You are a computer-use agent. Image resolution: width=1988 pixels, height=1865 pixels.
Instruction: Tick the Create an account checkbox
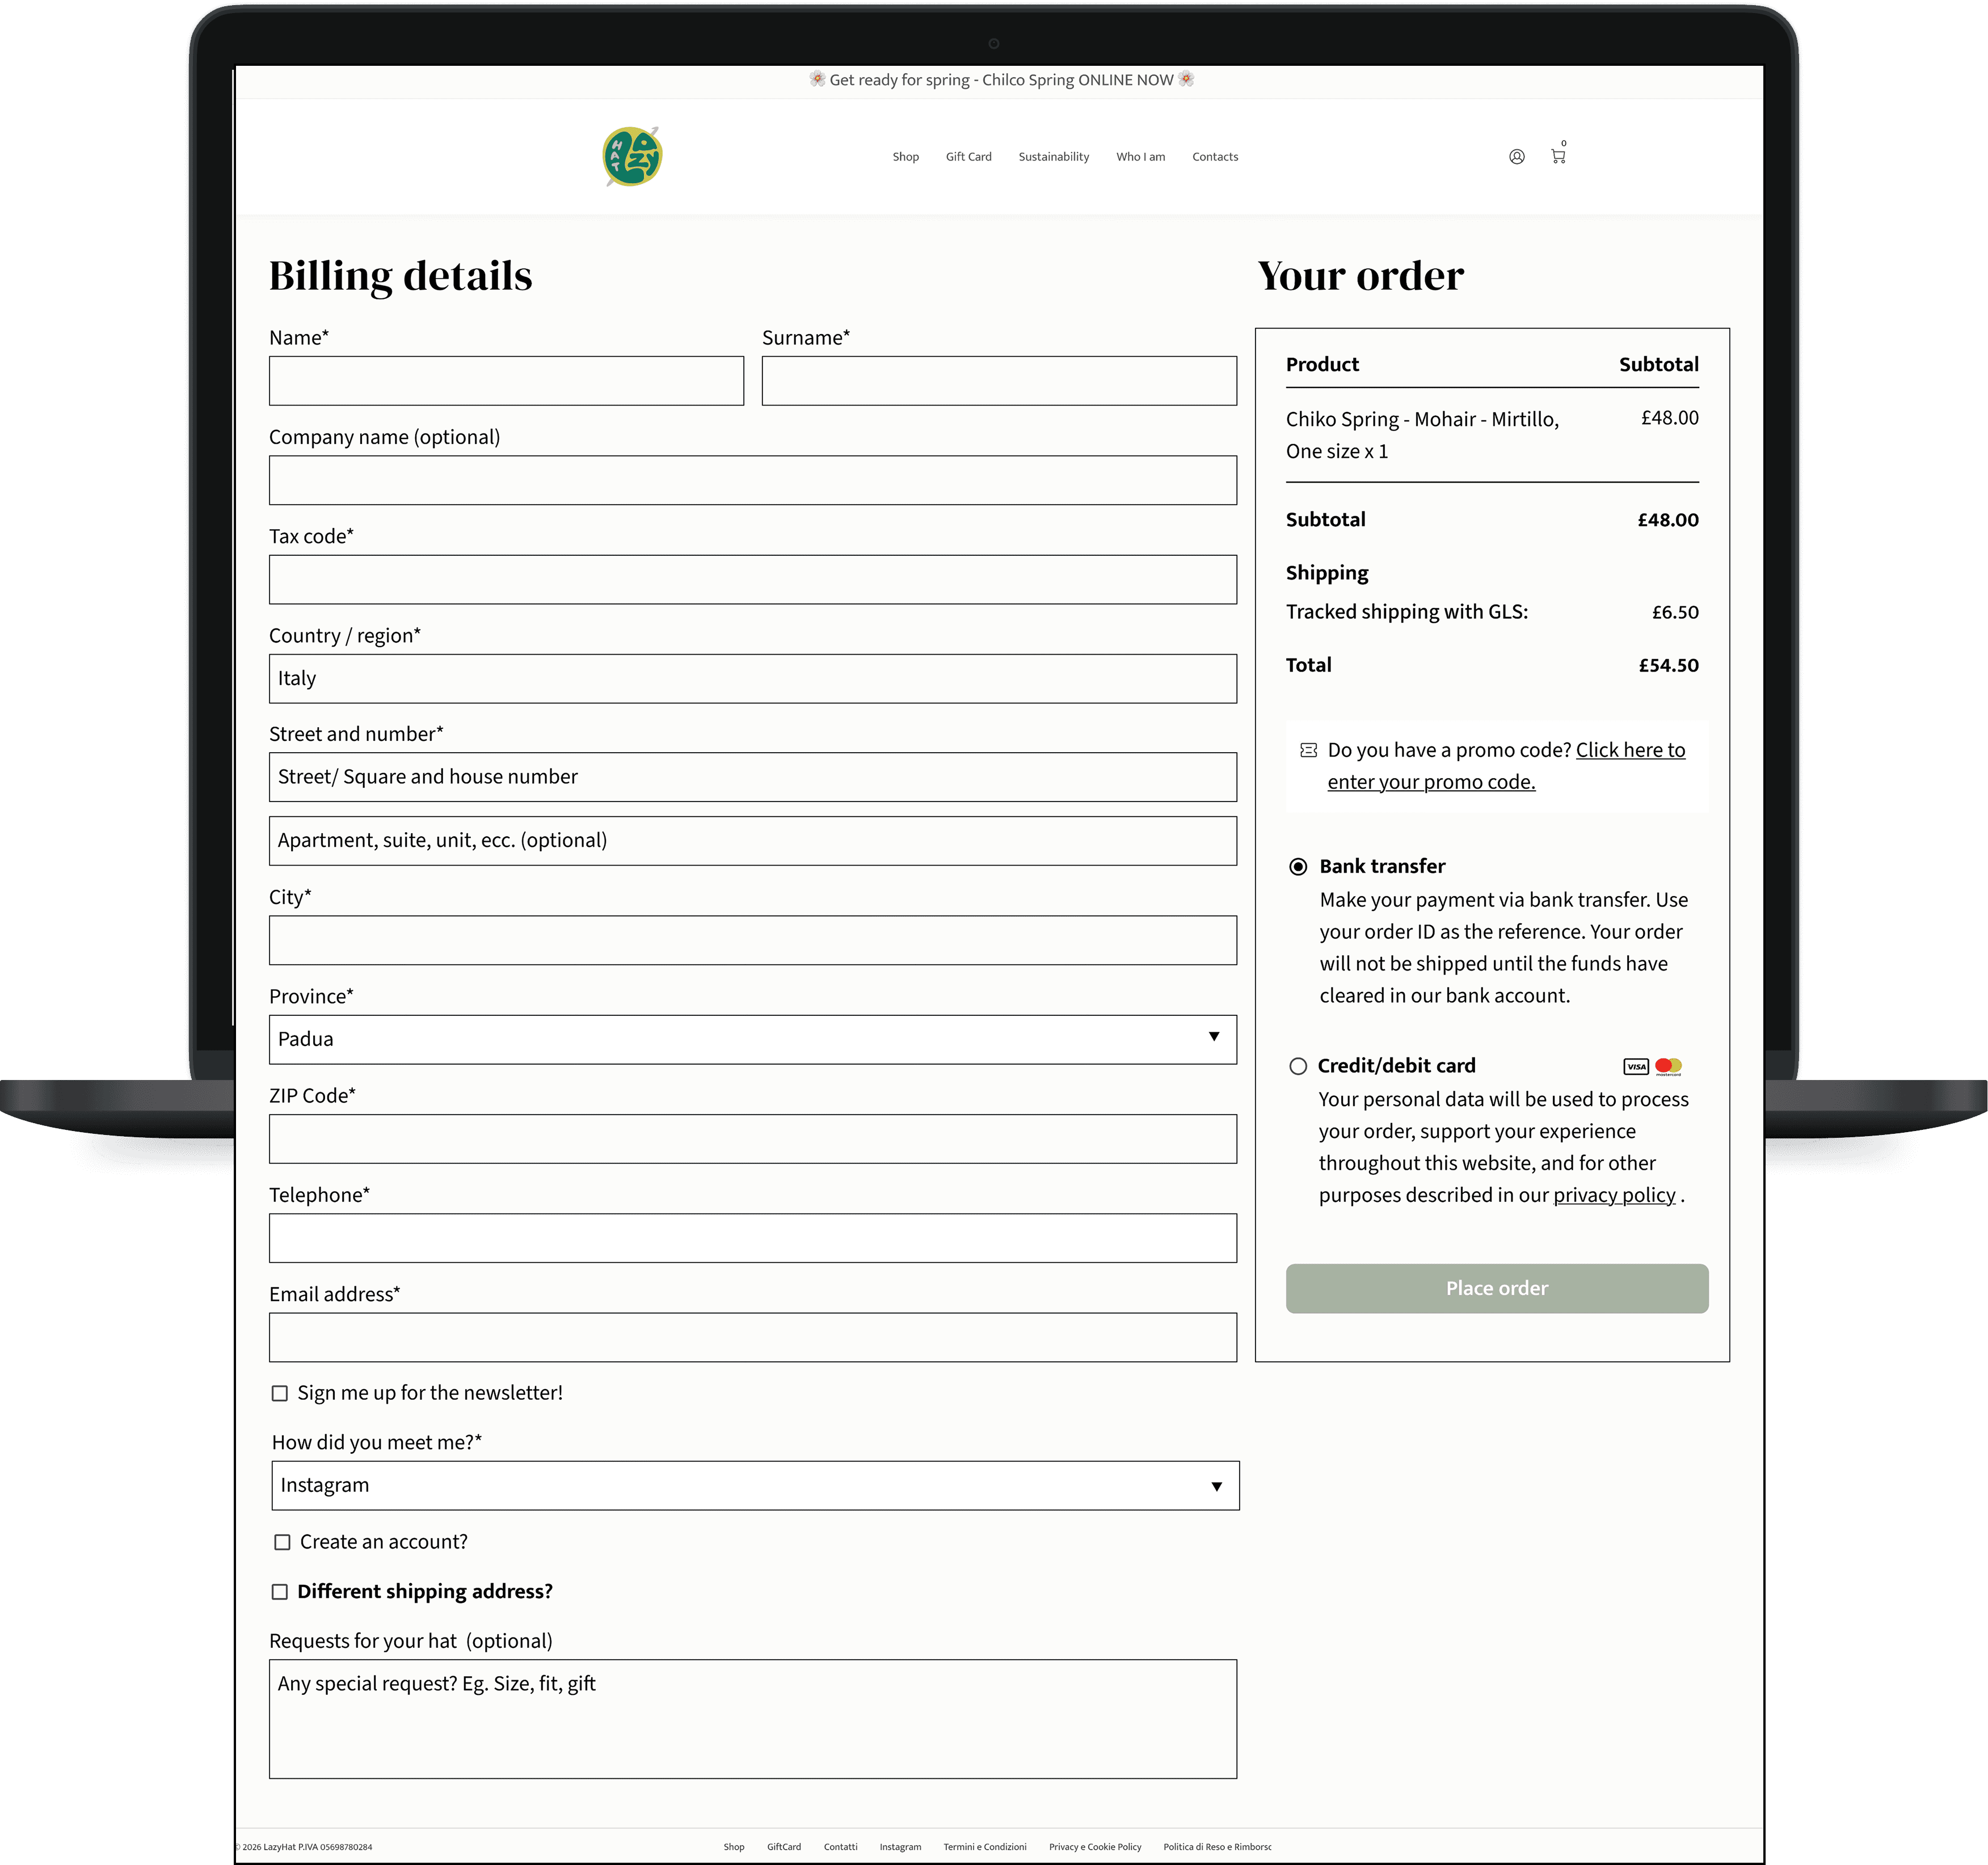[x=282, y=1542]
